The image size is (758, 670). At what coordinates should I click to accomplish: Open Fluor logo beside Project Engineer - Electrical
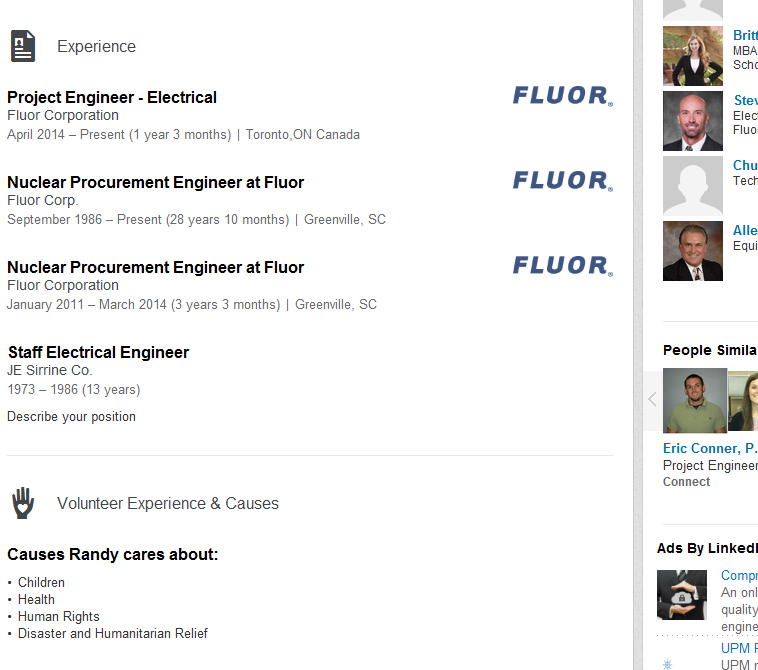(x=563, y=96)
